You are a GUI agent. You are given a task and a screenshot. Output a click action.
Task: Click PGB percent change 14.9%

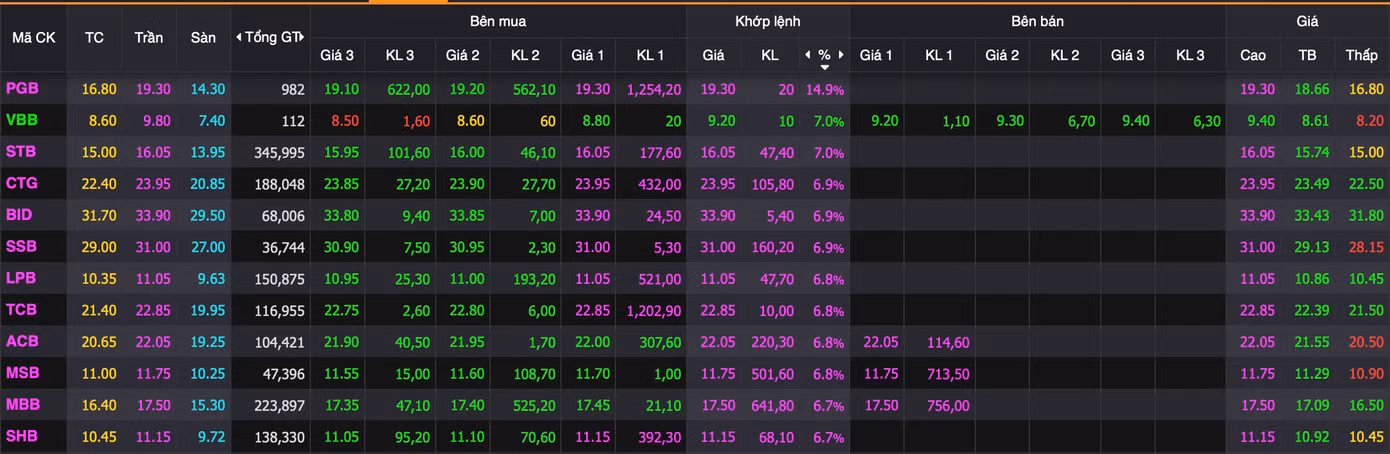click(x=825, y=90)
